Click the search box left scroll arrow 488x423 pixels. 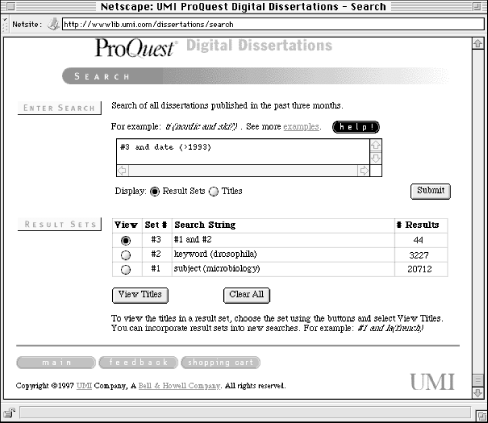(122, 171)
